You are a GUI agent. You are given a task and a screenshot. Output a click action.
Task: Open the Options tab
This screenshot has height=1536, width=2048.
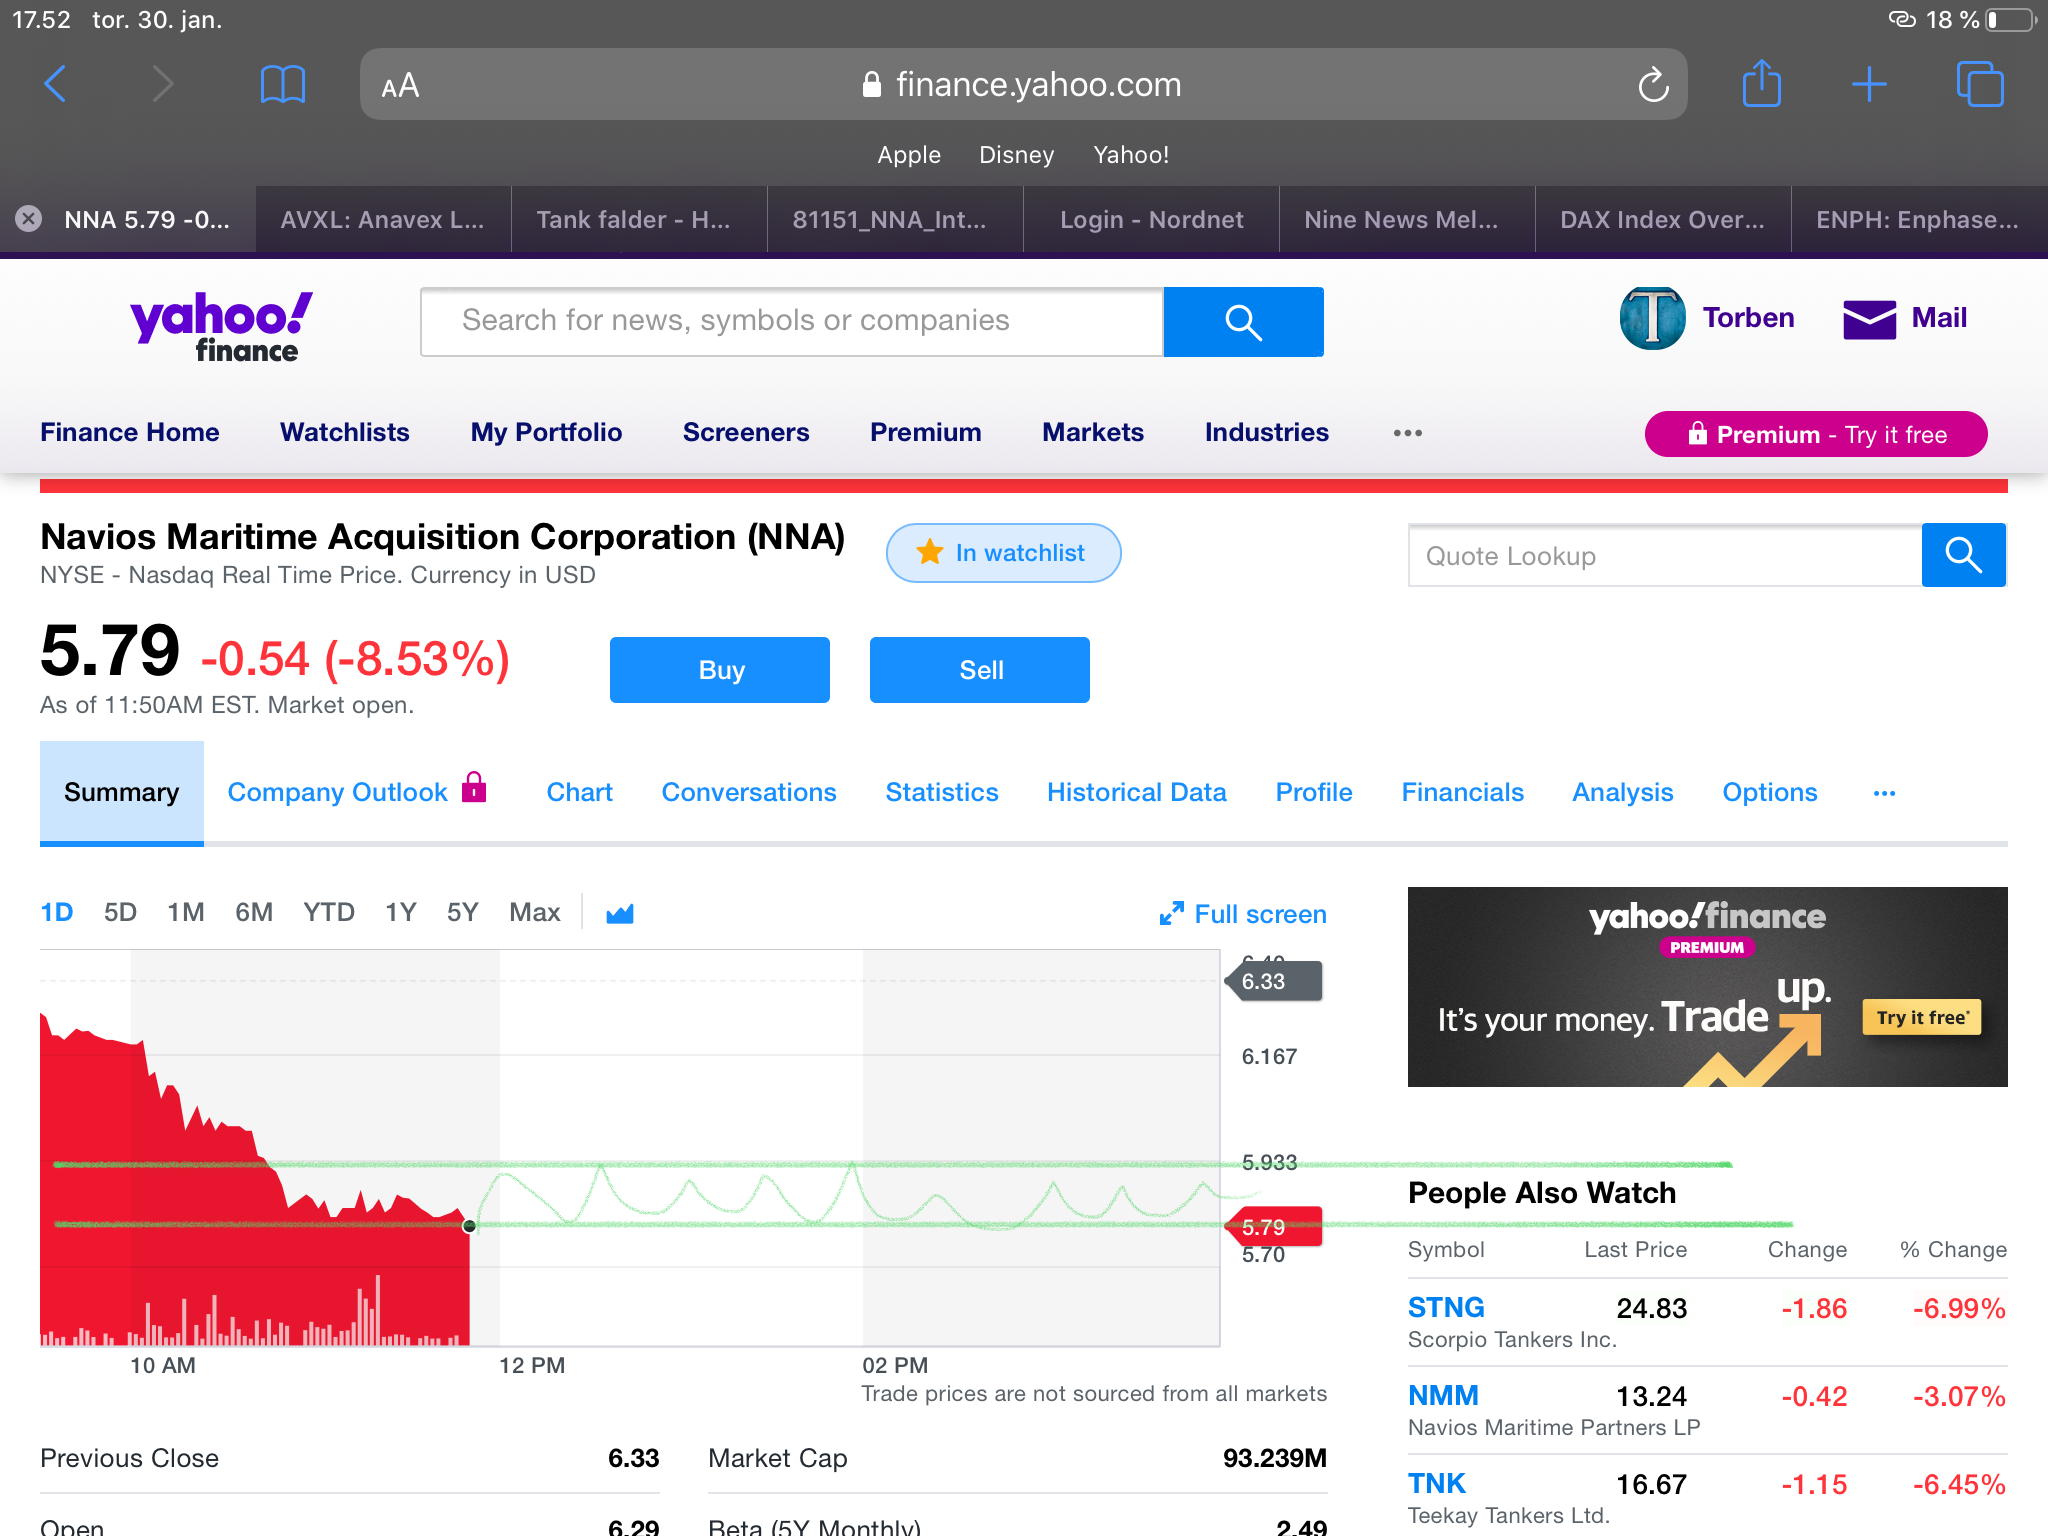coord(1770,793)
